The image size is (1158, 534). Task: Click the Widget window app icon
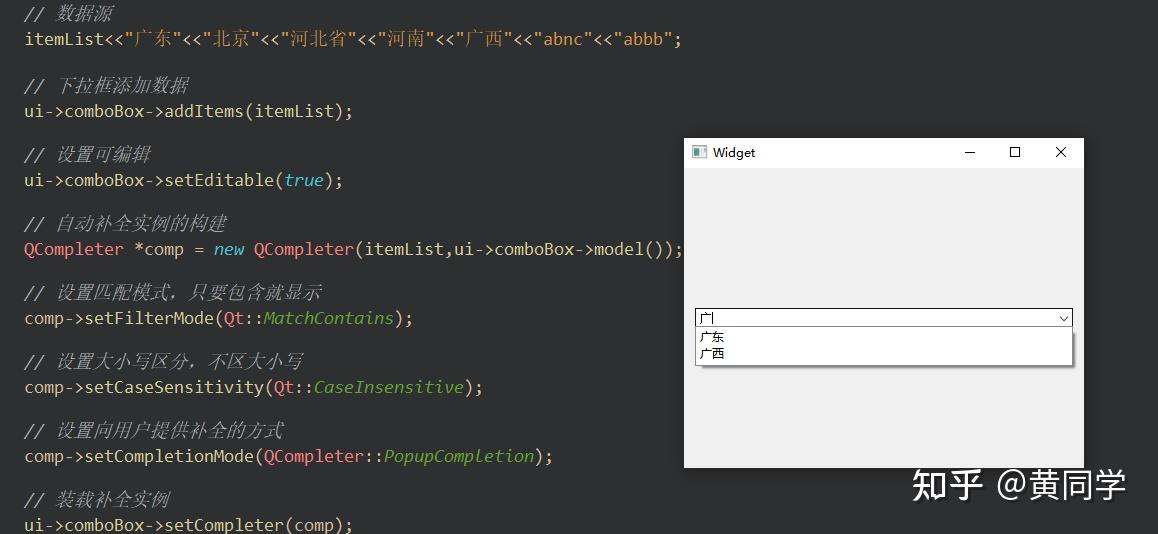click(699, 152)
